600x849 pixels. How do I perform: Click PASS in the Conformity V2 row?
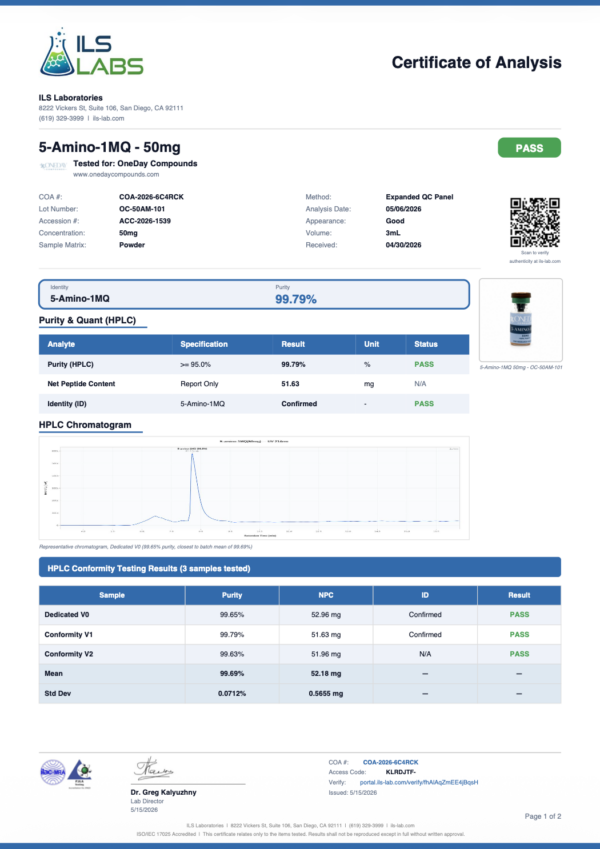[519, 654]
